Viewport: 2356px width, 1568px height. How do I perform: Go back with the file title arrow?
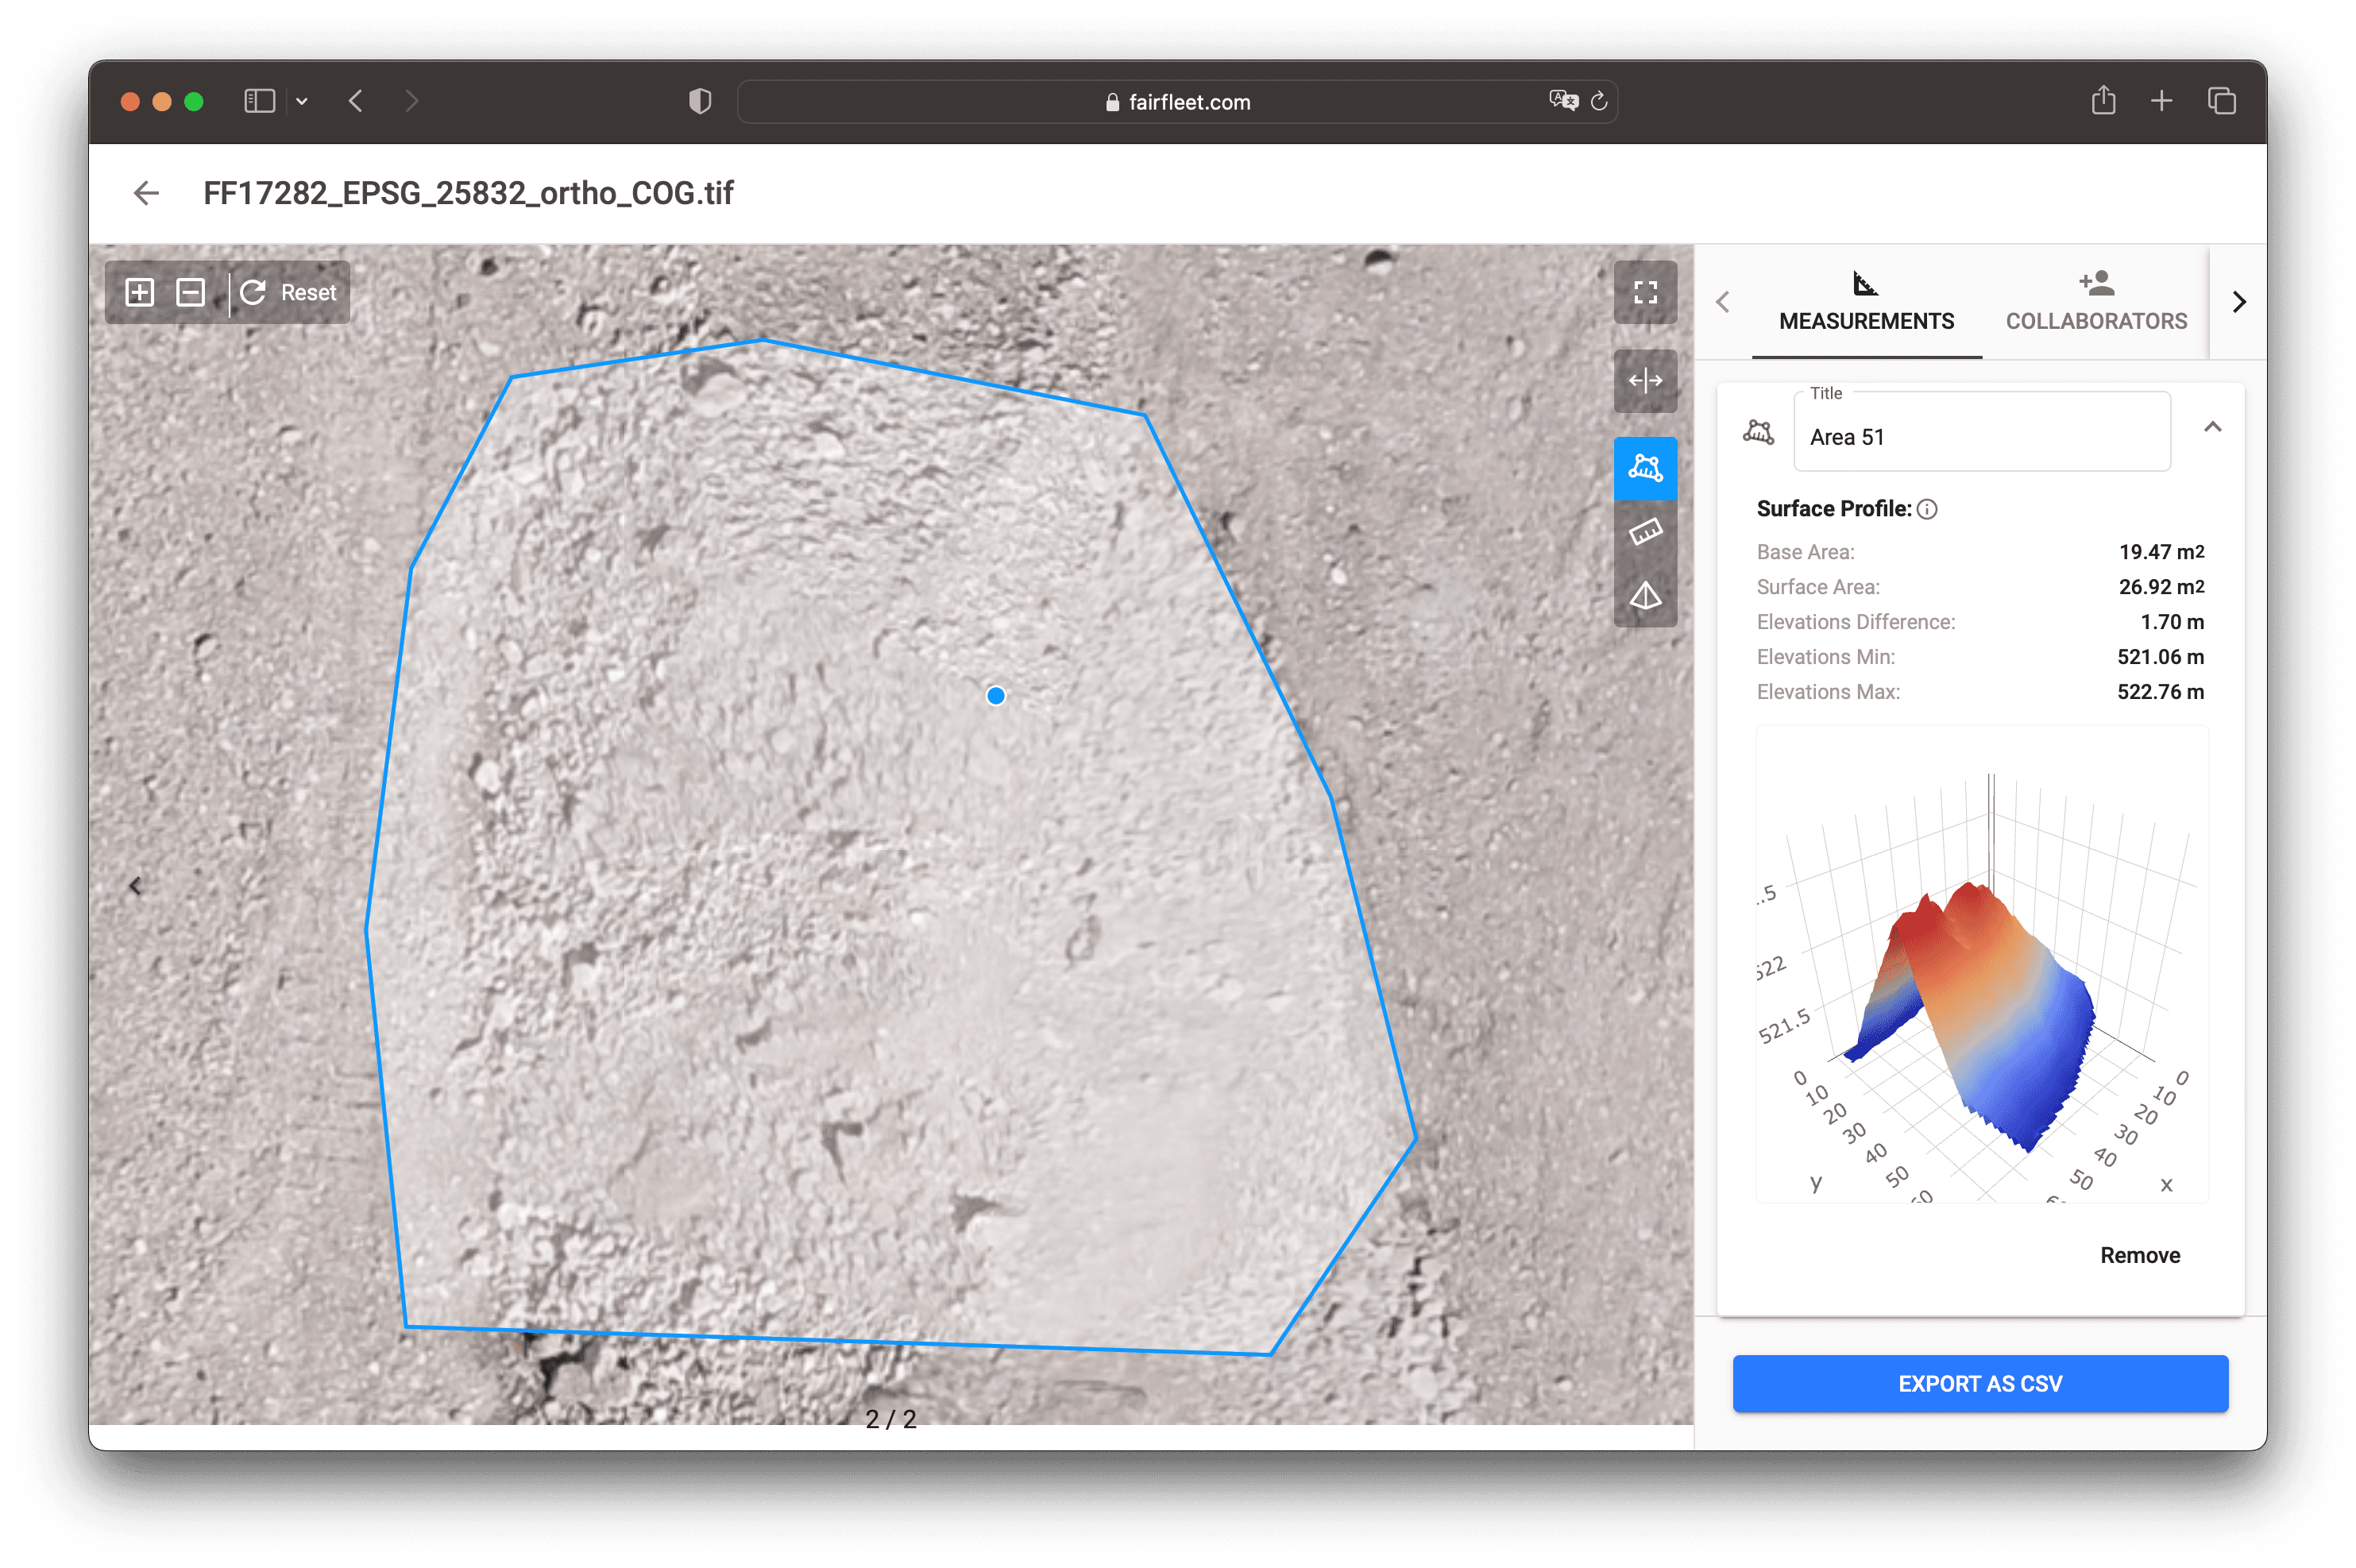click(147, 193)
